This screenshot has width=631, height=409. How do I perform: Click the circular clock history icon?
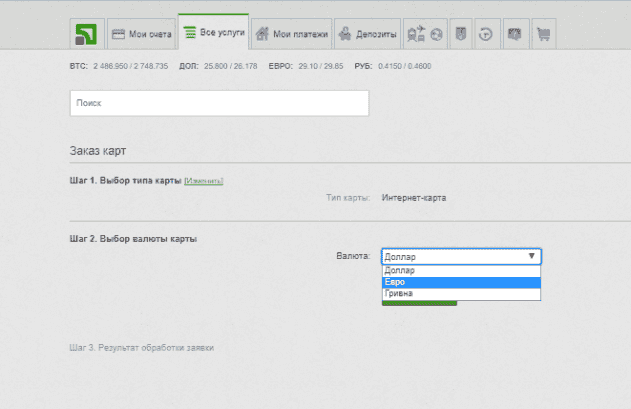click(486, 34)
